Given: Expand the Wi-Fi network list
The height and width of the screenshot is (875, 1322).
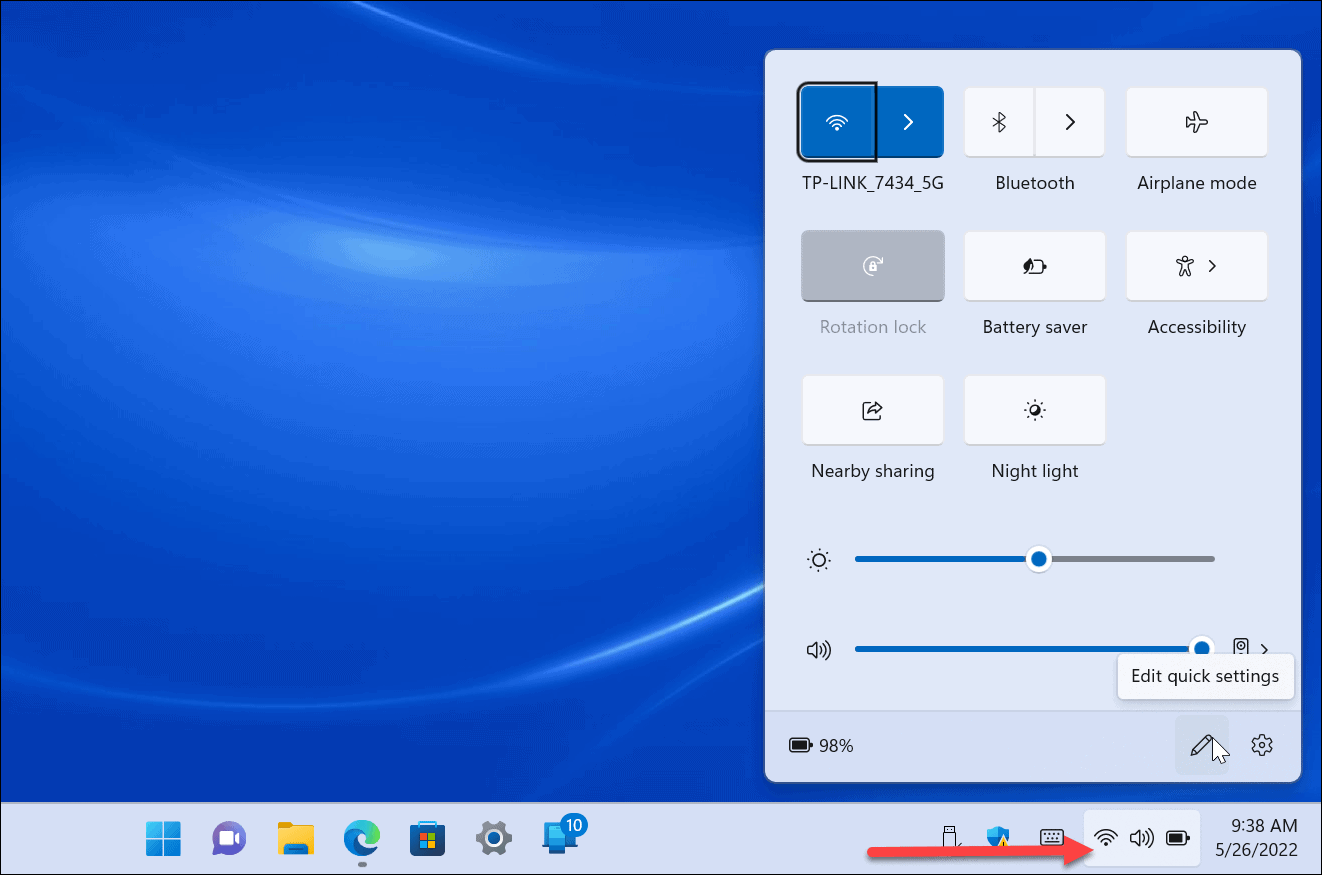Looking at the screenshot, I should click(x=908, y=122).
